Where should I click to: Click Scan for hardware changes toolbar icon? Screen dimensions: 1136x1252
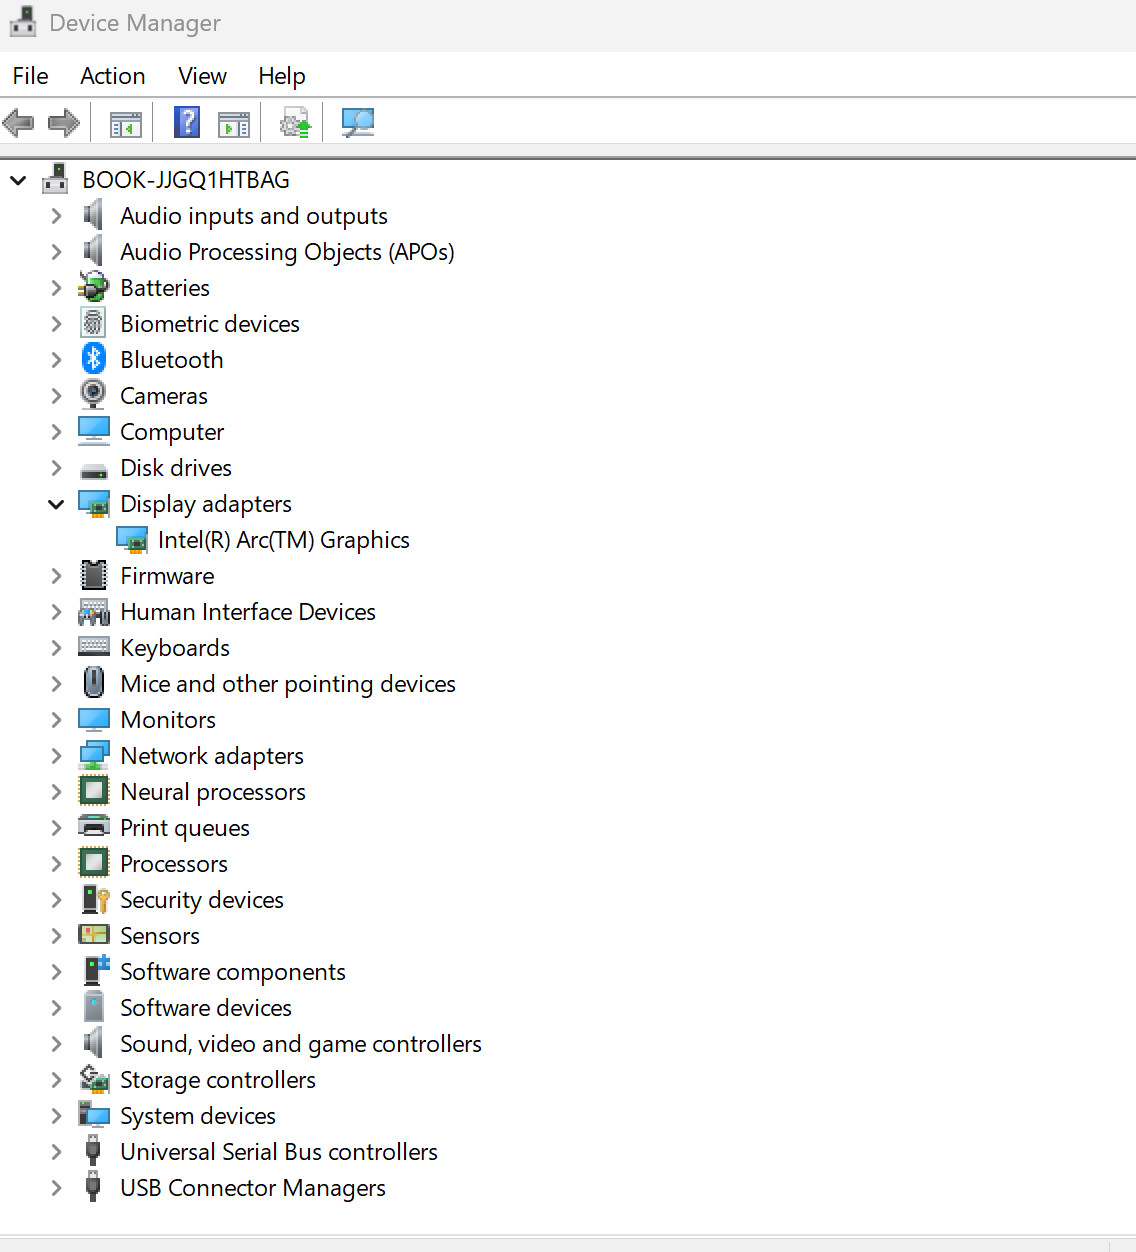357,123
